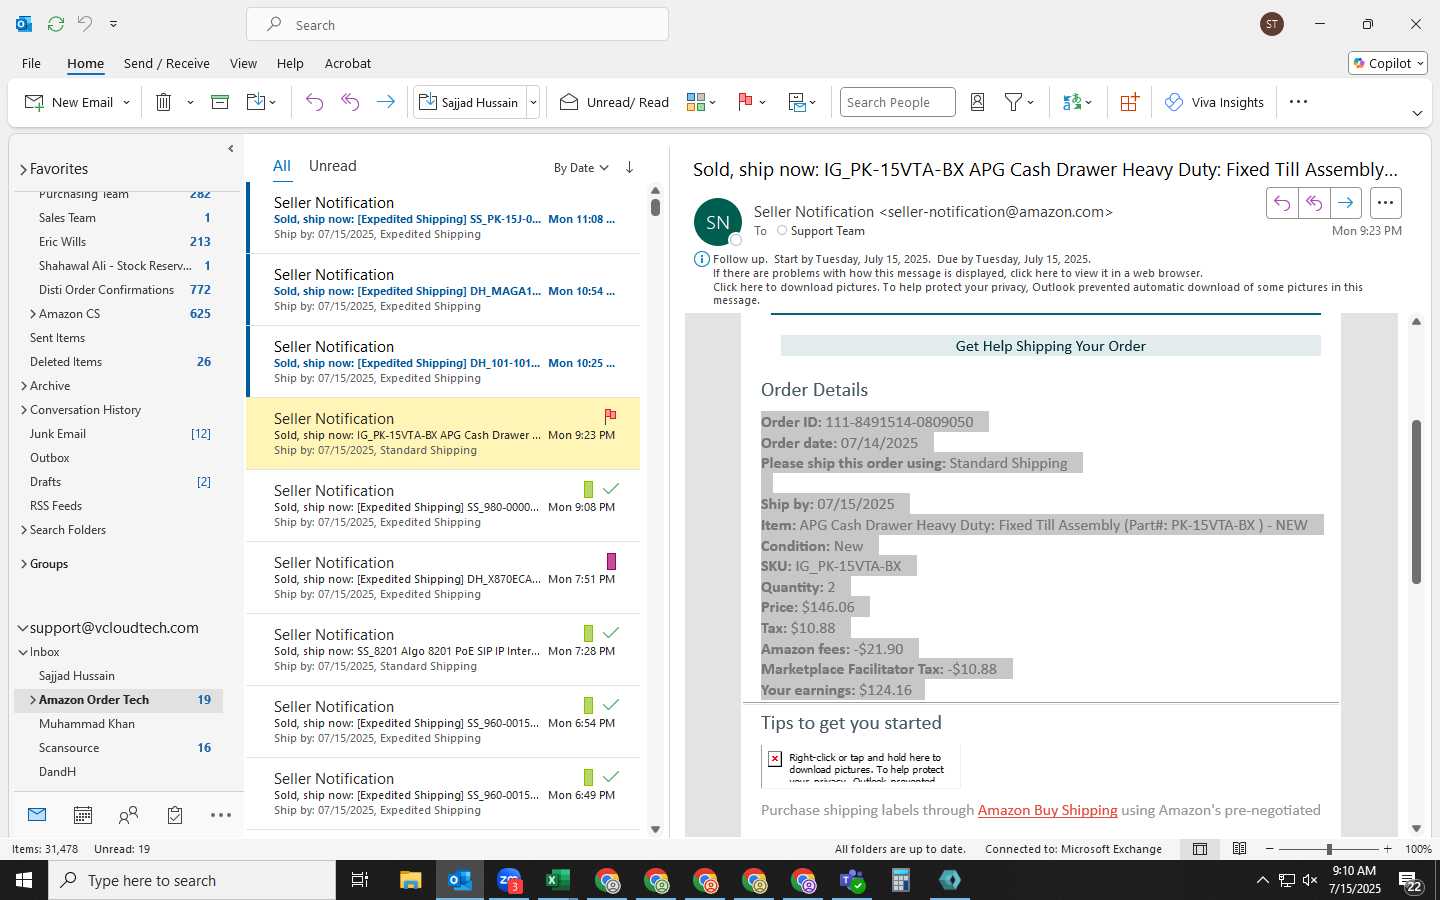Image resolution: width=1440 pixels, height=900 pixels.
Task: Click Reply in the reading pane
Action: click(1281, 203)
